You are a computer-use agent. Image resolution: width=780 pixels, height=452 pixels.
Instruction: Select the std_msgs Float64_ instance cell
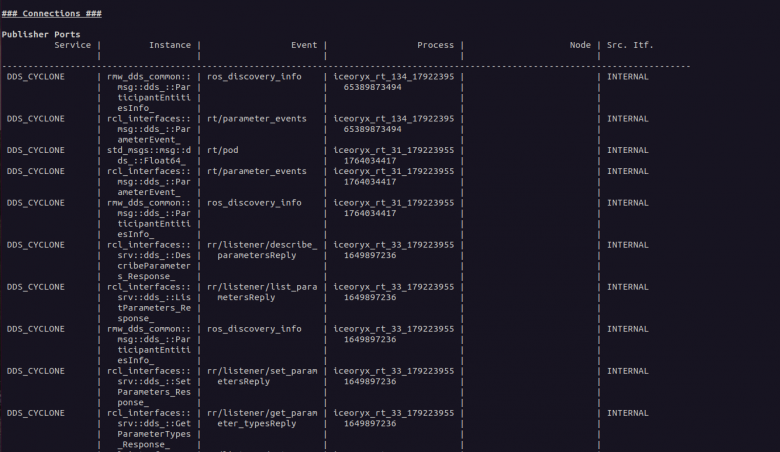pos(149,156)
